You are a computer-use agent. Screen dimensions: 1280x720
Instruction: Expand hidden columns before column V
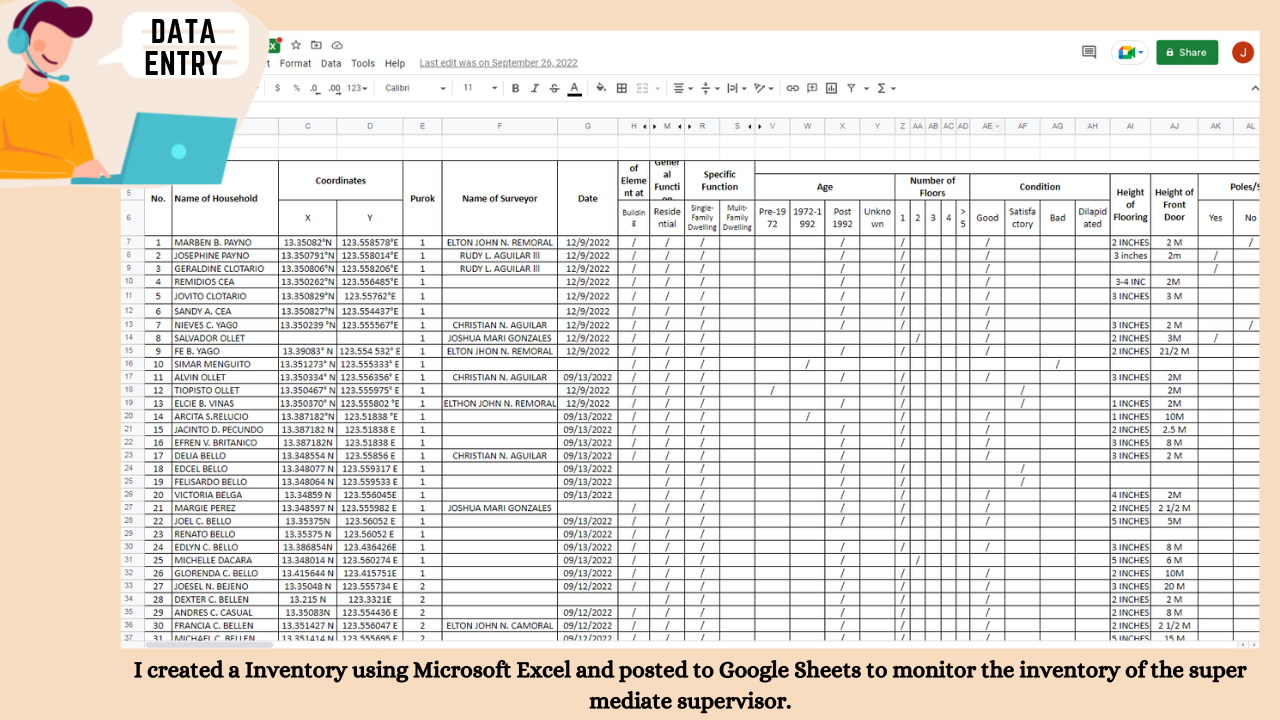point(761,126)
